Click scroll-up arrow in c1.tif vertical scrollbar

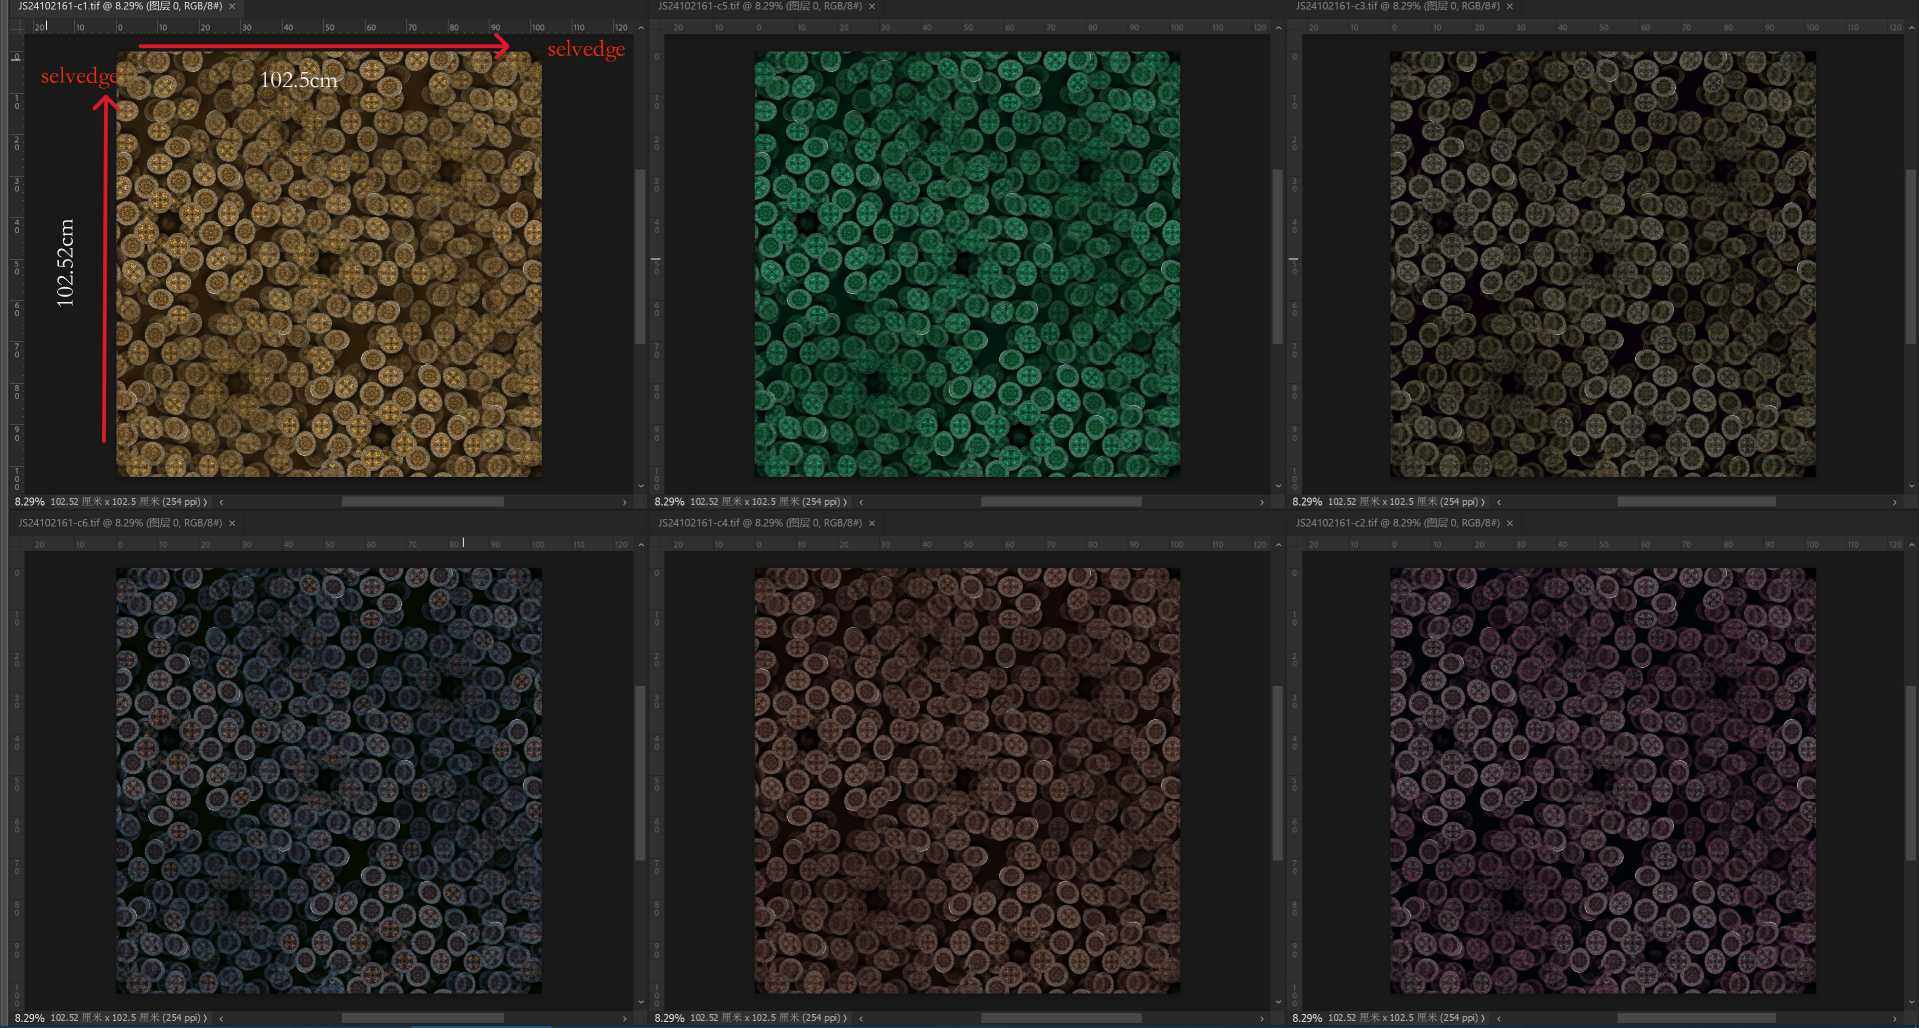pyautogui.click(x=641, y=28)
